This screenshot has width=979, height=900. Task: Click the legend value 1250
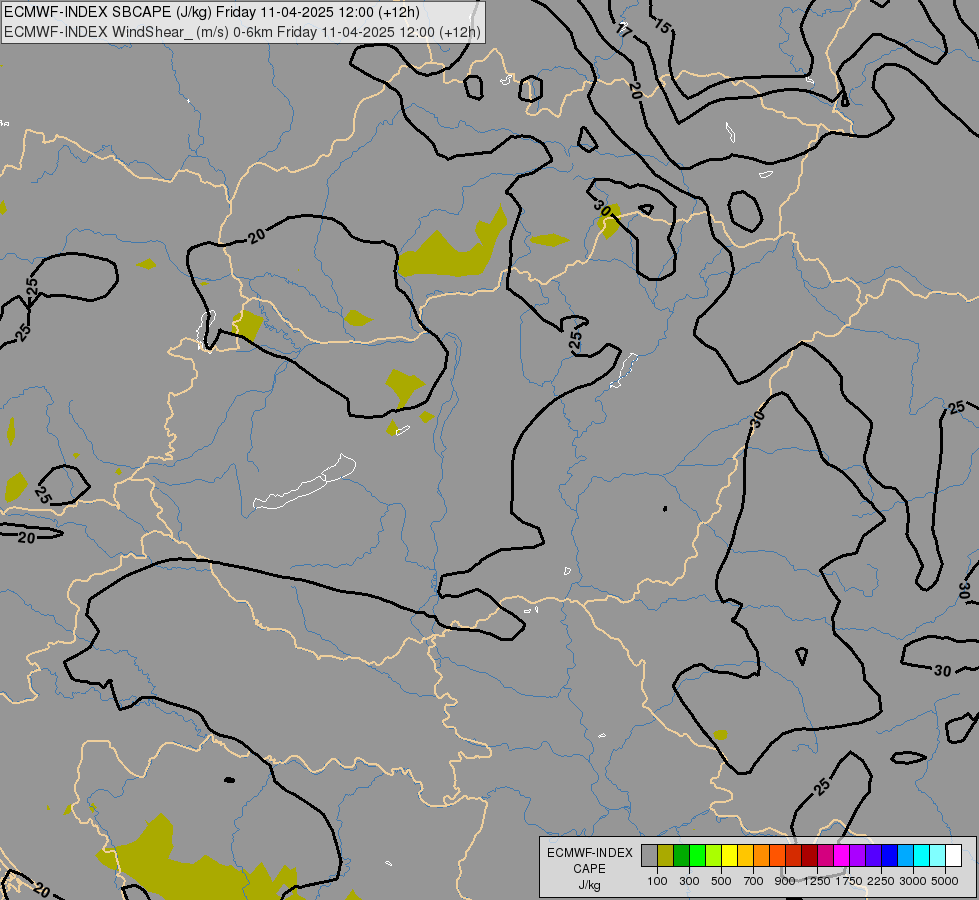tap(817, 881)
